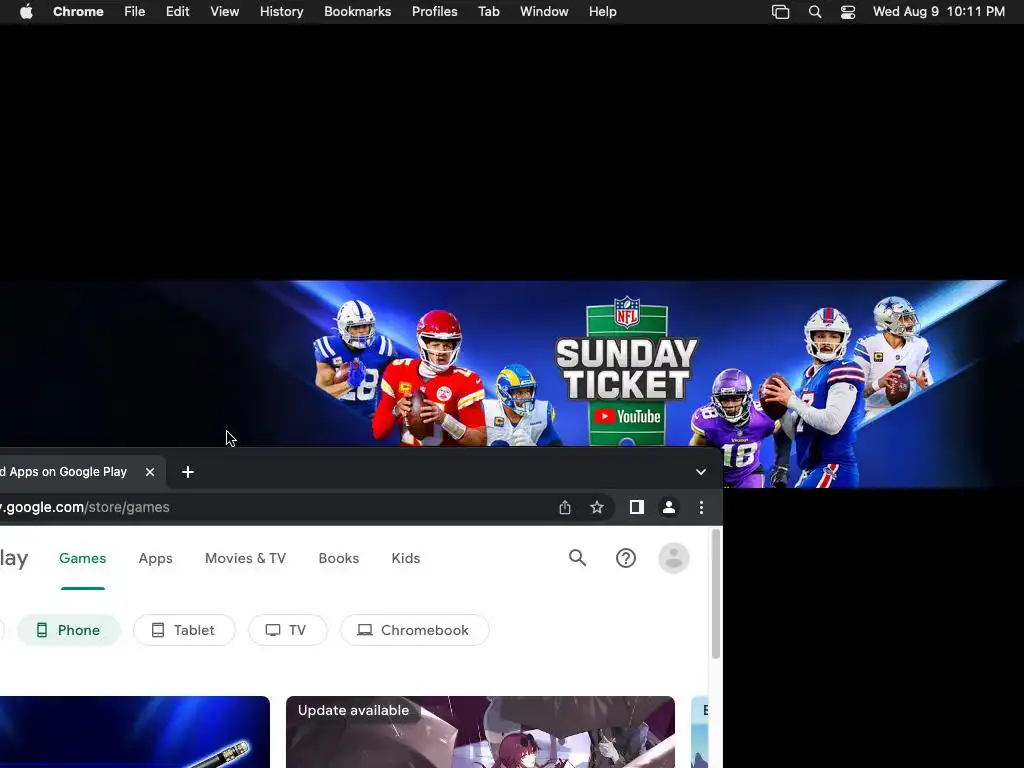Switch to the Books tab
The height and width of the screenshot is (768, 1024).
click(x=339, y=558)
